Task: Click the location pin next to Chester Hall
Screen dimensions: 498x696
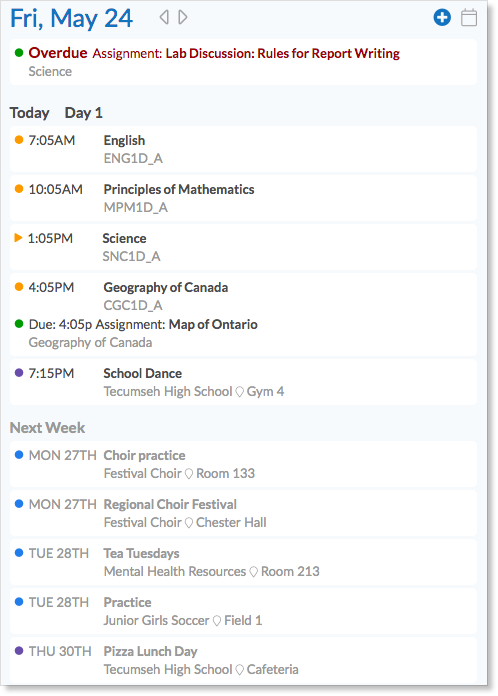Action: click(189, 523)
